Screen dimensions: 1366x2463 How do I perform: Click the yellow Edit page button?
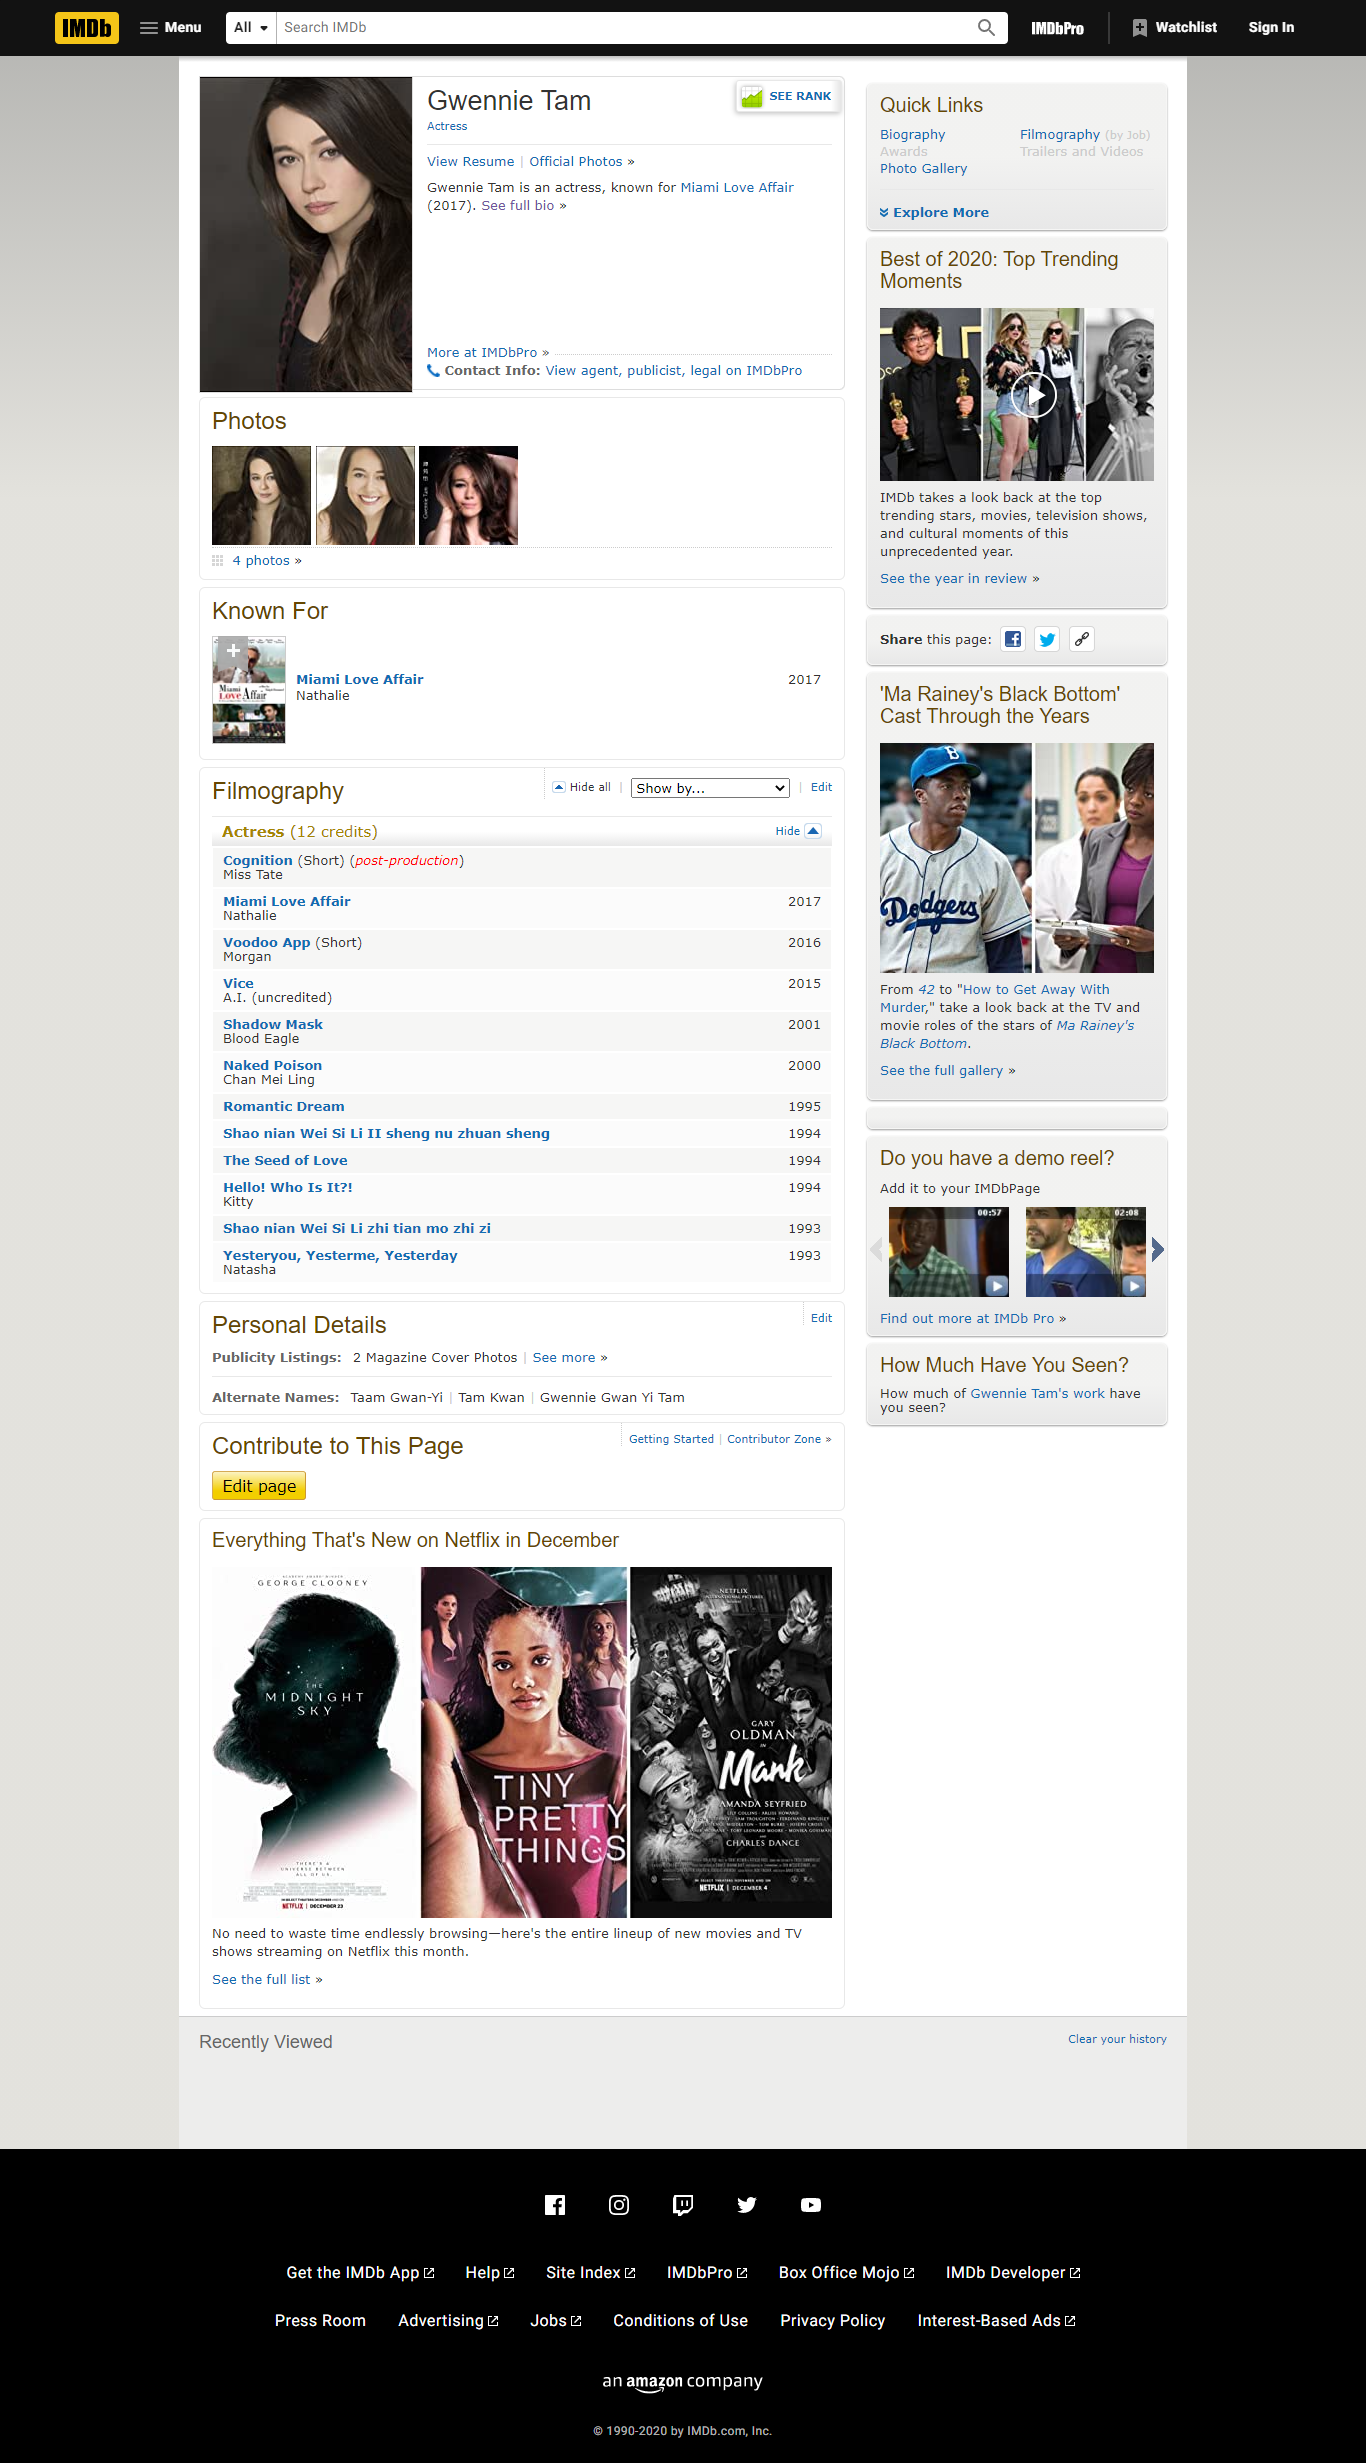[x=259, y=1486]
